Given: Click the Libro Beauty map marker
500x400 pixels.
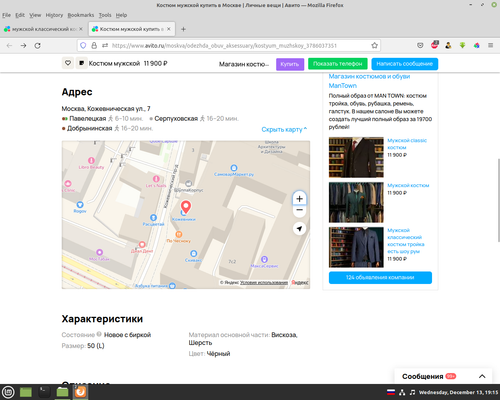Looking at the screenshot, I should click(91, 160).
